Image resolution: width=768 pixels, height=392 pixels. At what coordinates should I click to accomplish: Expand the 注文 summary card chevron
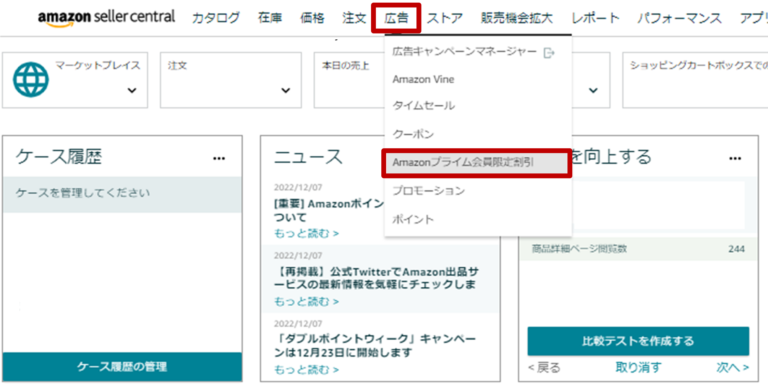(286, 91)
